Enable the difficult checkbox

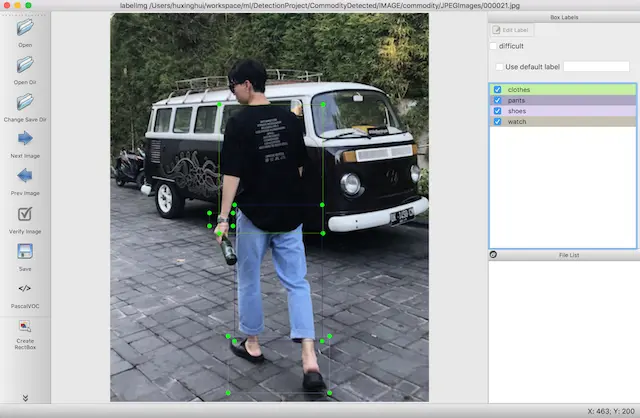(x=493, y=46)
